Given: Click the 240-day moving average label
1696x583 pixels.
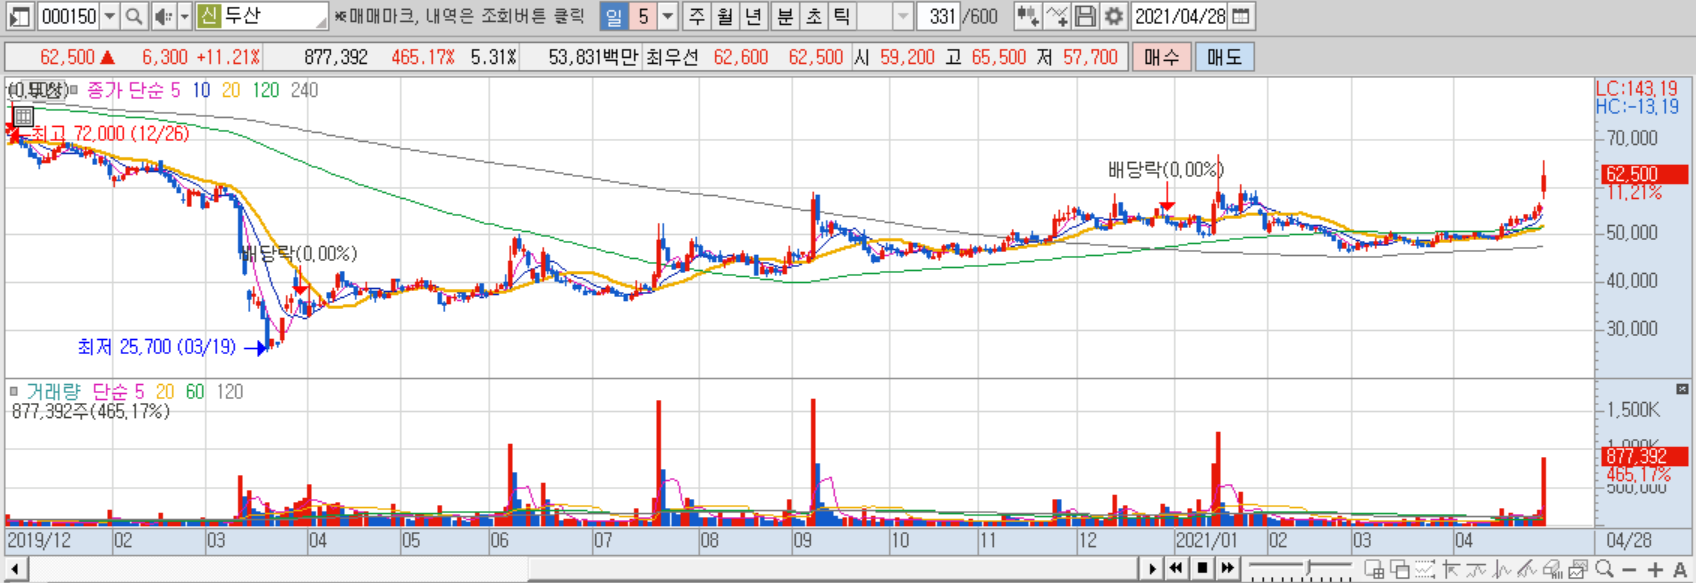Looking at the screenshot, I should coord(304,90).
